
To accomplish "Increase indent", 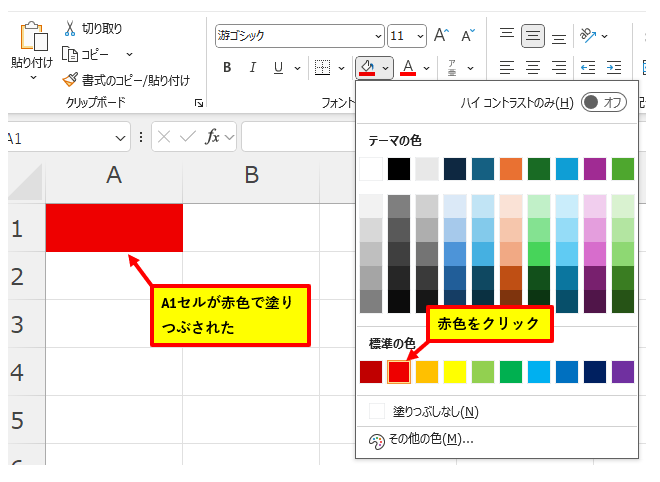I will (x=614, y=67).
